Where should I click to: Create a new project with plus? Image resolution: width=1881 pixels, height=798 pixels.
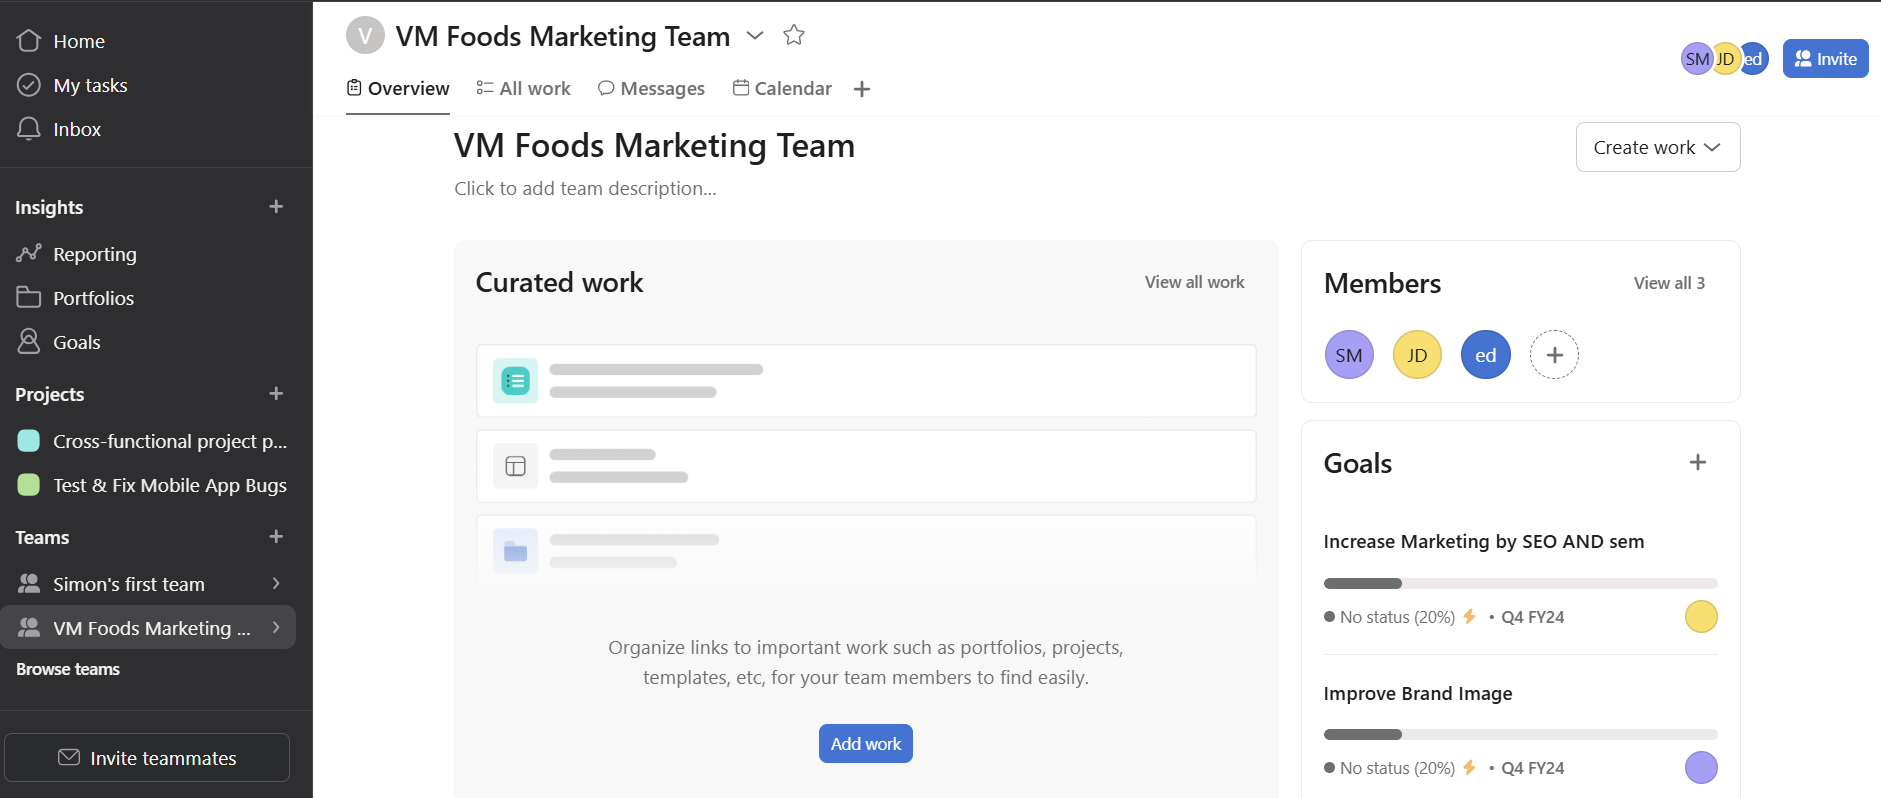277,394
